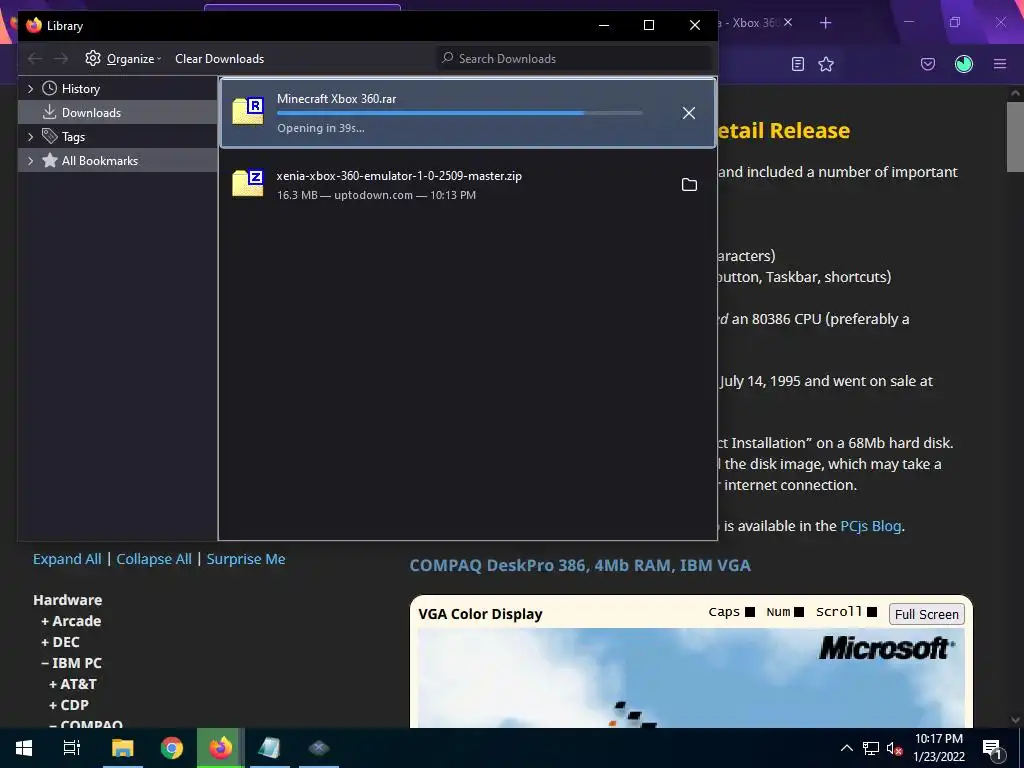Select the xenia-xbox-360-emulator zip entry
1024x768 pixels.
(468, 185)
